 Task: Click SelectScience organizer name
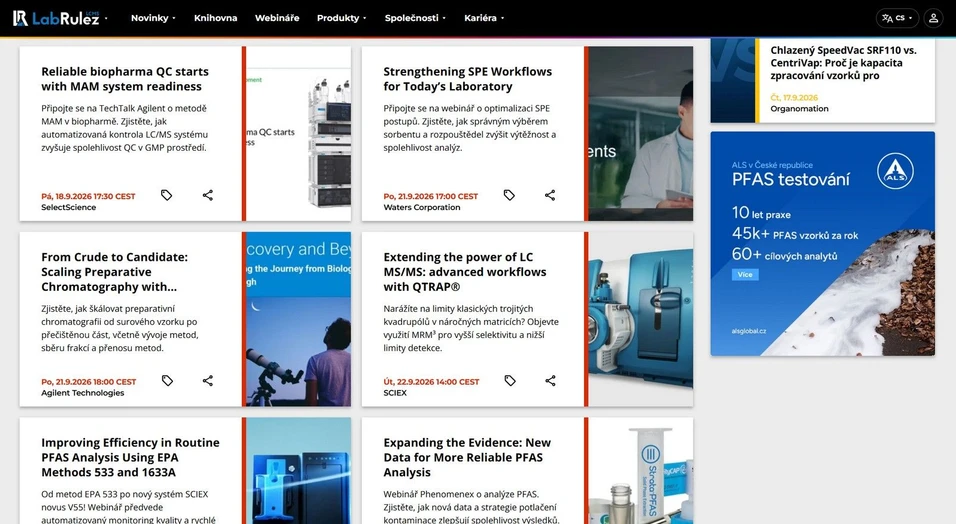[68, 207]
